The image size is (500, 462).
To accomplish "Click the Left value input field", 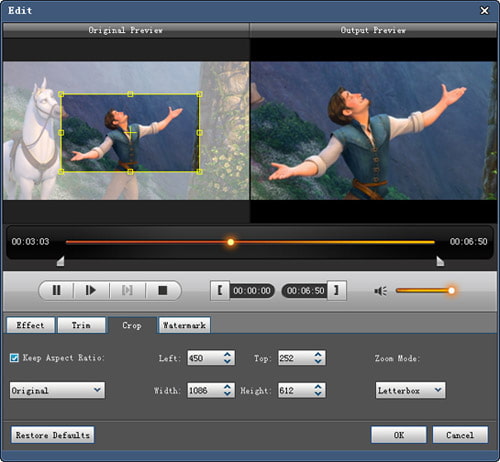I will (205, 358).
